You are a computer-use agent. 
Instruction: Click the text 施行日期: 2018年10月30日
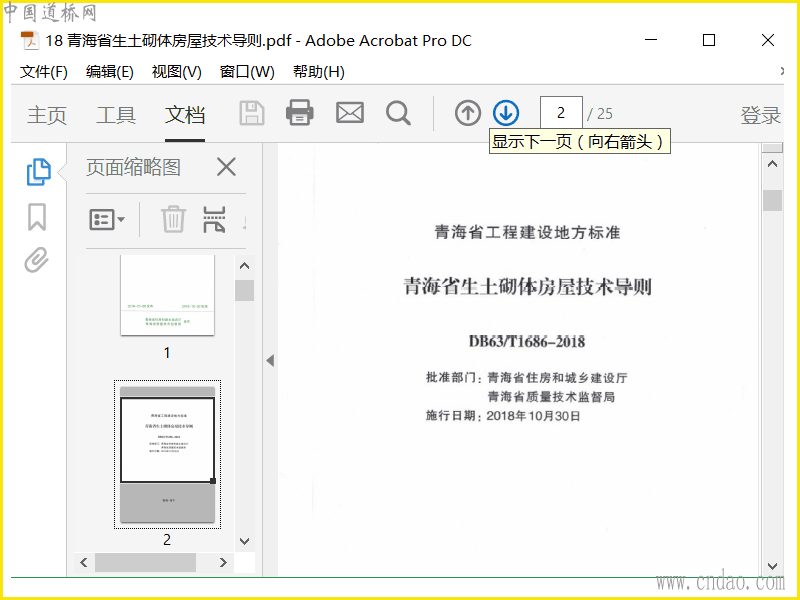tap(504, 416)
